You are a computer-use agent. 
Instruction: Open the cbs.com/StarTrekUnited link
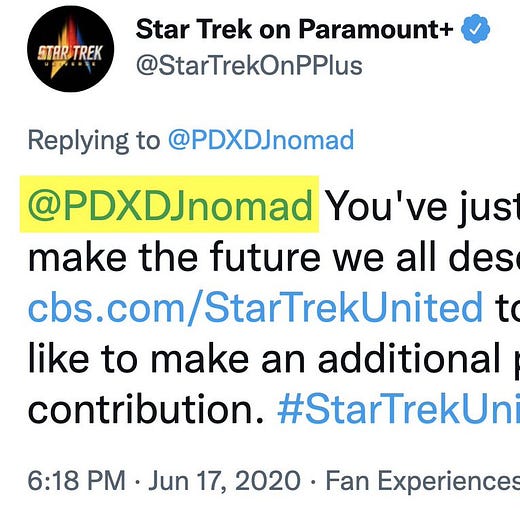point(256,307)
